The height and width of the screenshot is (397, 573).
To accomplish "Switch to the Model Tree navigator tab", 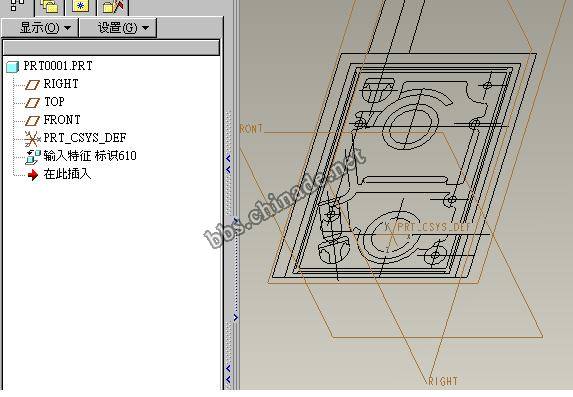I will click(17, 6).
